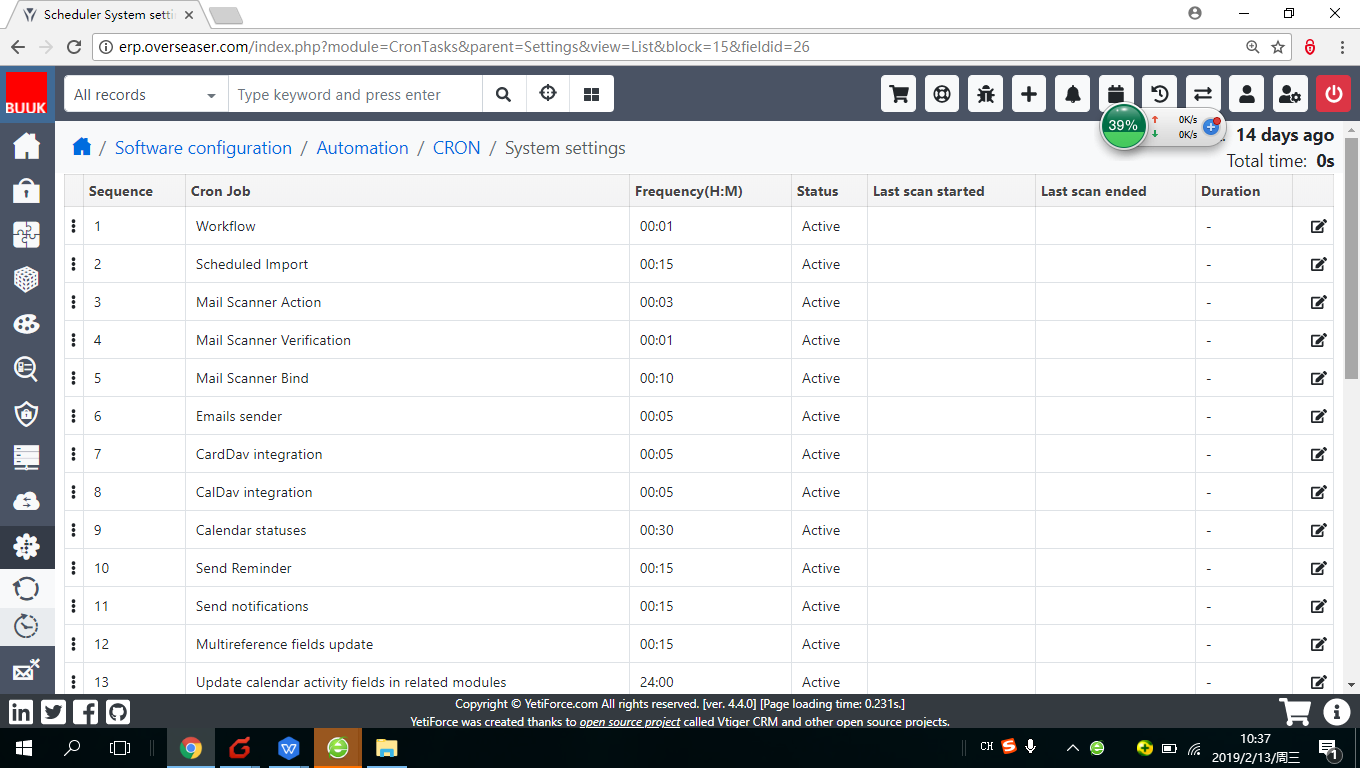The image size is (1360, 768).
Task: Open the sidebar home icon
Action: [27, 147]
